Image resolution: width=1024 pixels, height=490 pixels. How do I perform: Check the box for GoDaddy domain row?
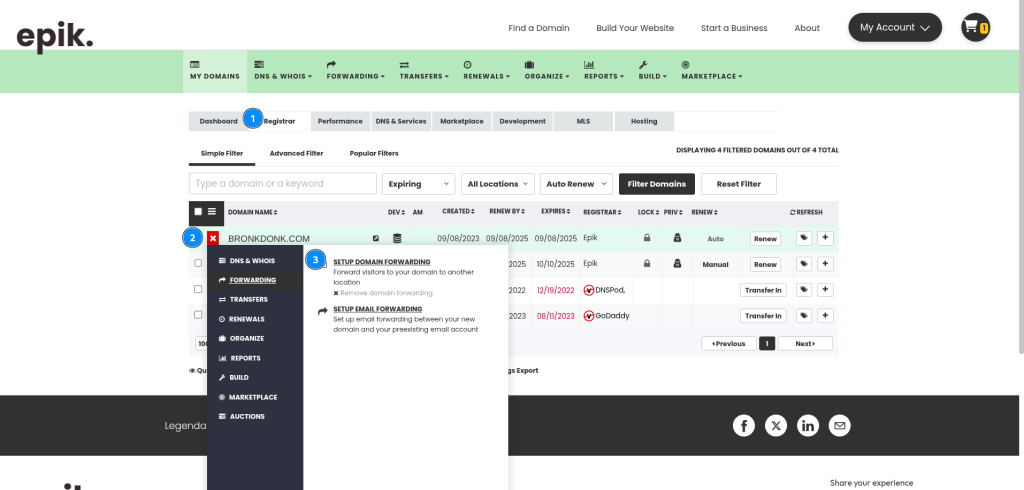click(198, 315)
